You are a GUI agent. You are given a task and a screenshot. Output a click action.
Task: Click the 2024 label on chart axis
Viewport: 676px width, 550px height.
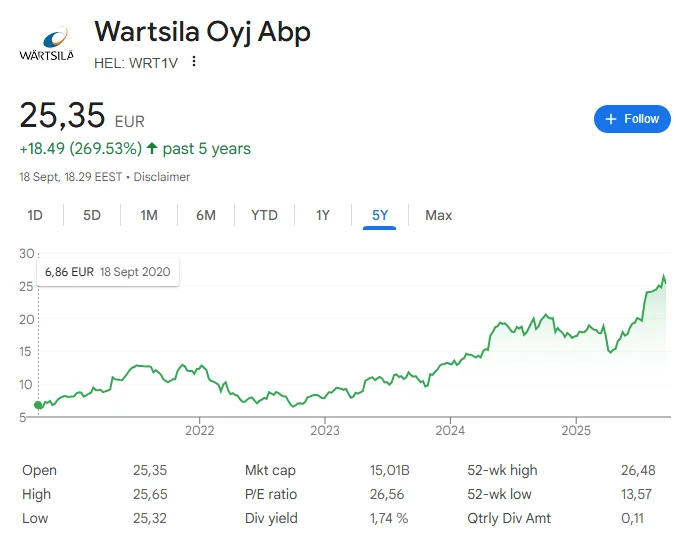tap(451, 431)
